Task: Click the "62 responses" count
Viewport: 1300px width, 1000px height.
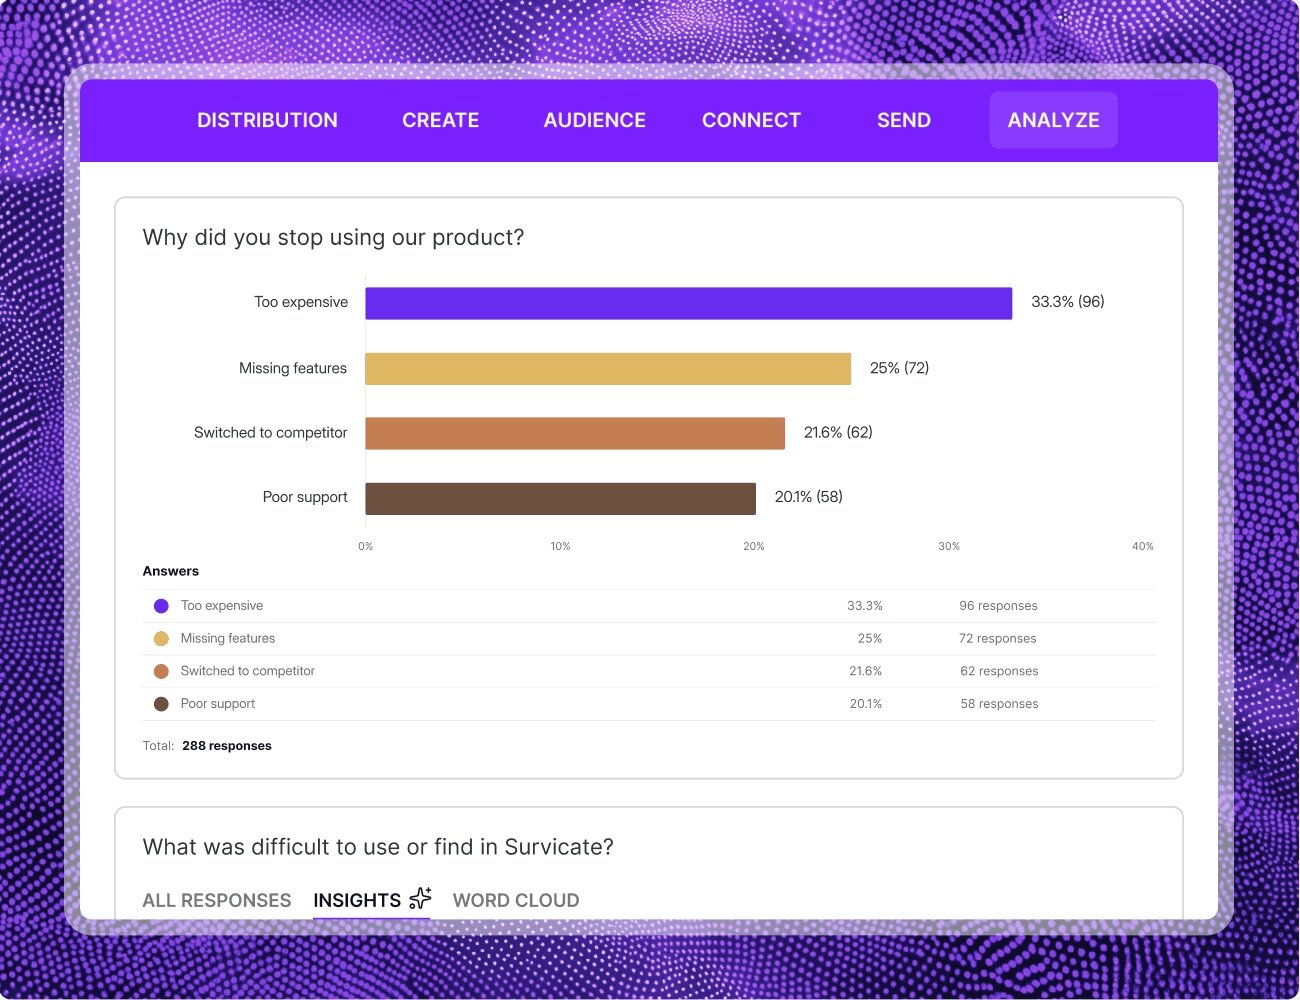Action: point(999,671)
